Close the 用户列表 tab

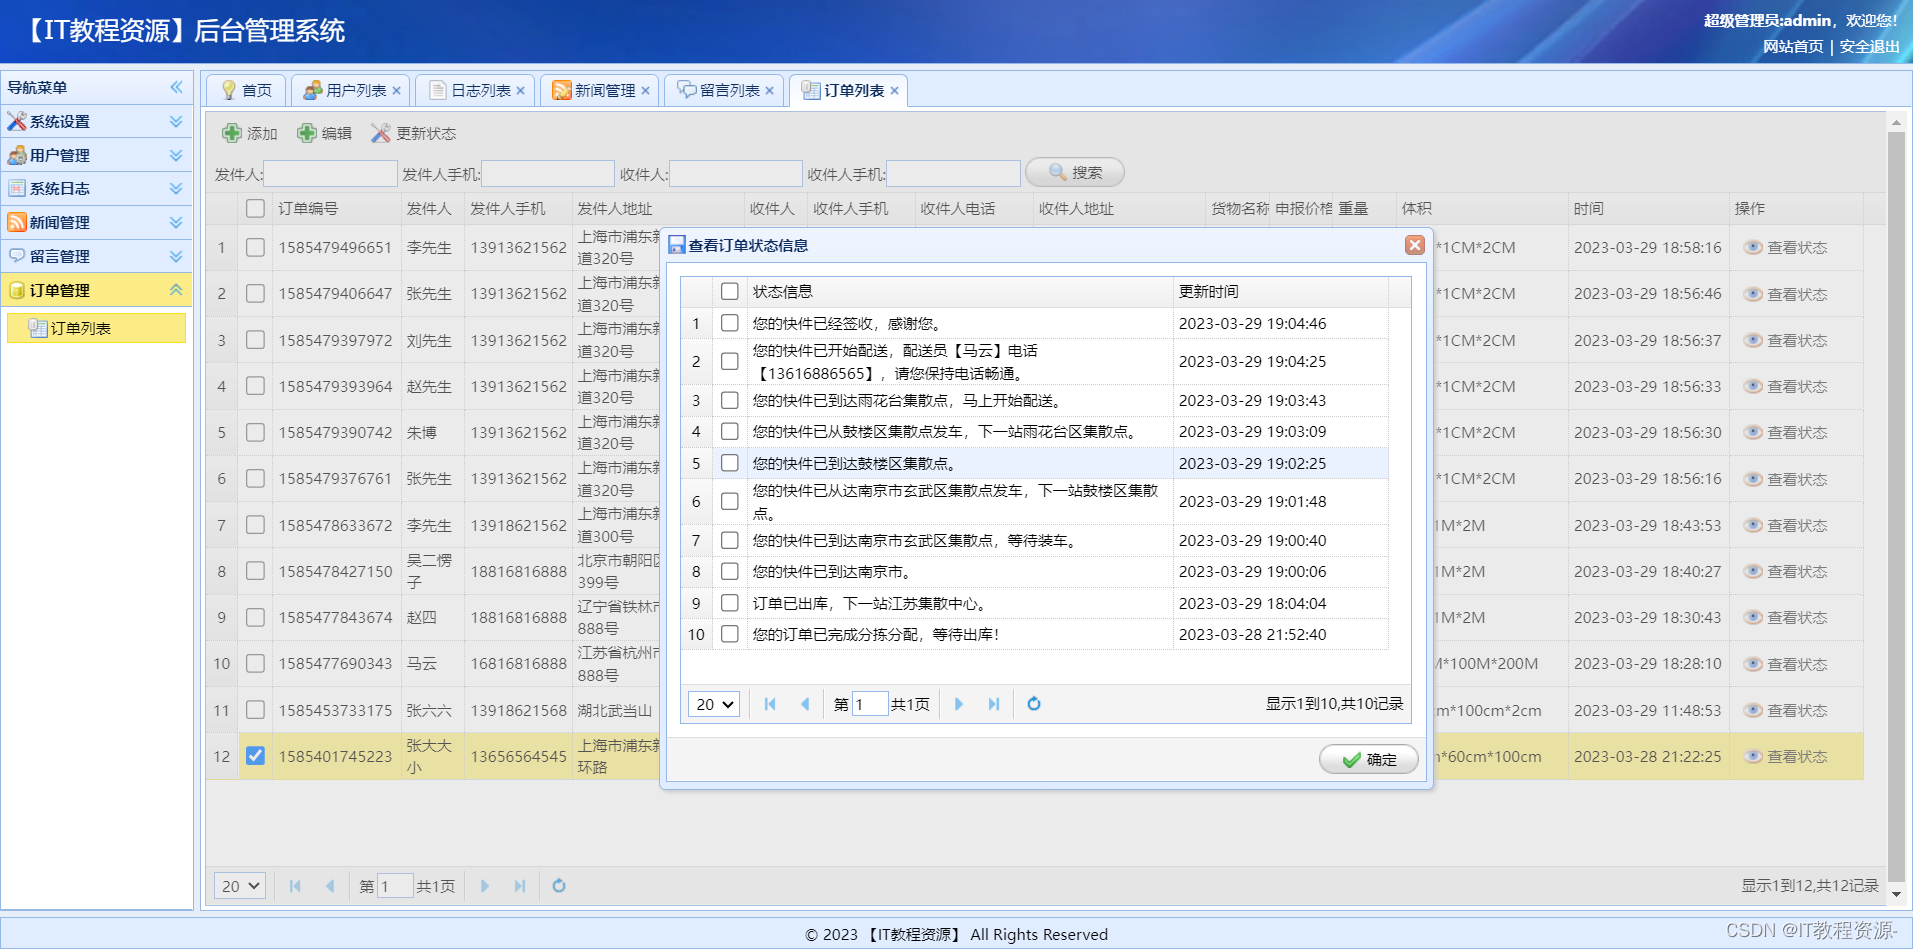(x=397, y=91)
